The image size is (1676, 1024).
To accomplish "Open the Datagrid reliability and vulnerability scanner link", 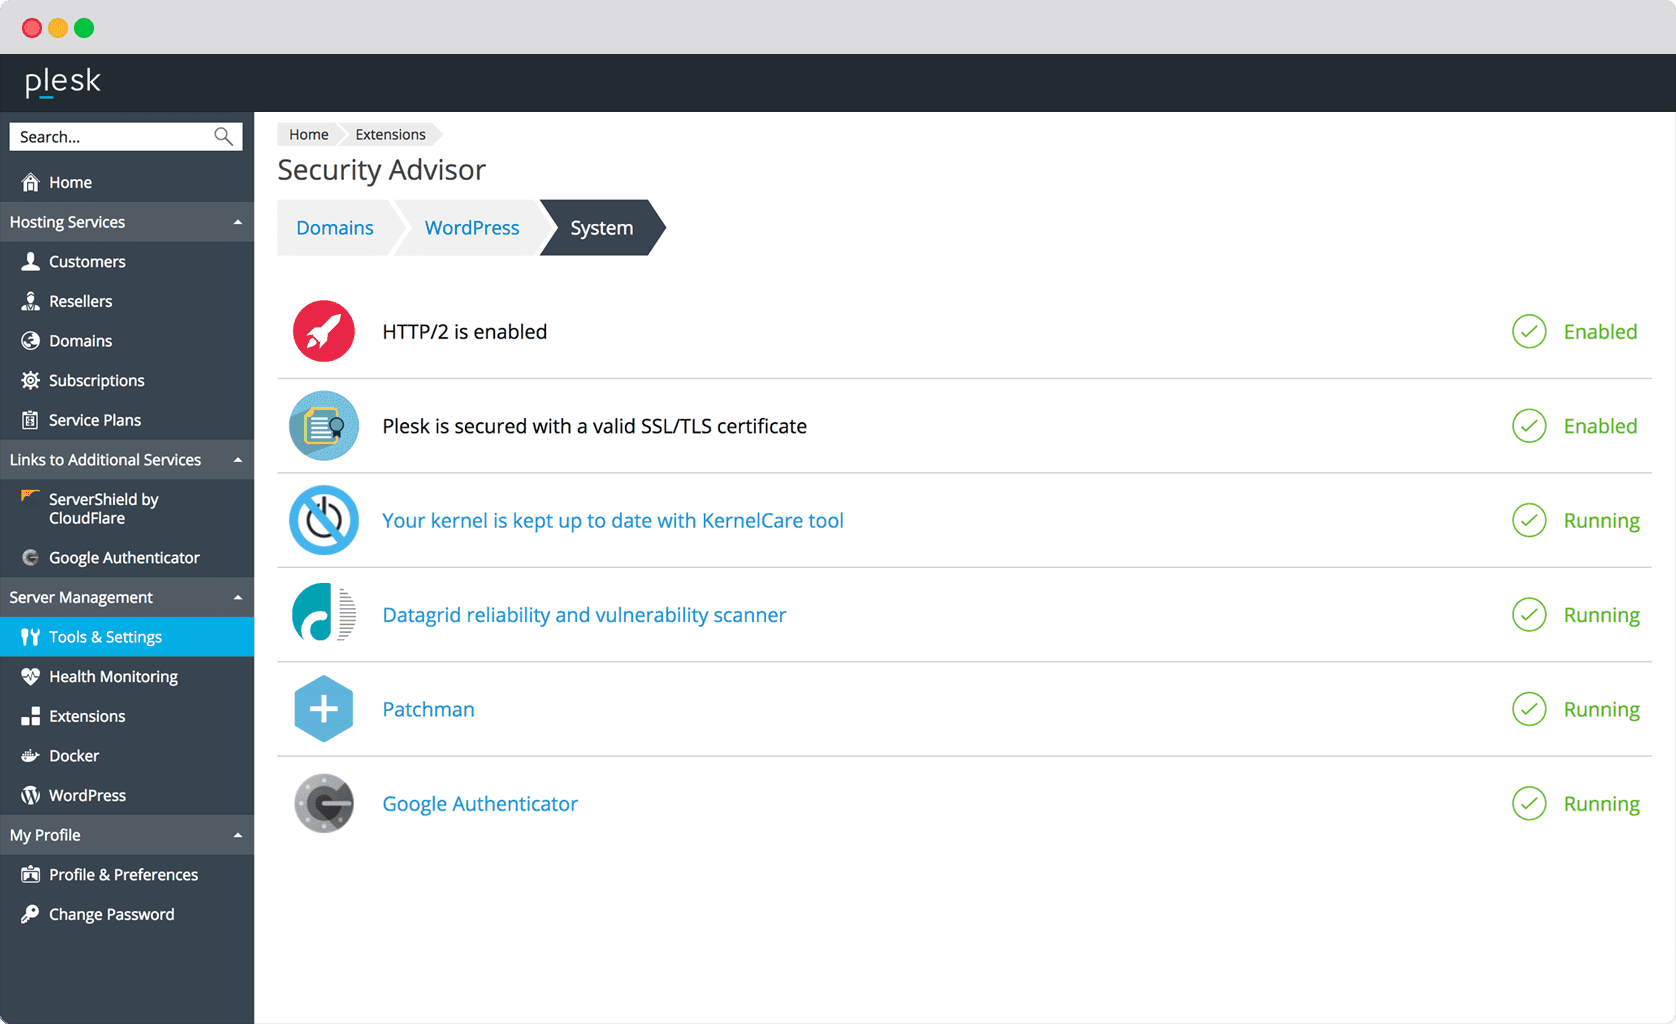I will 584,615.
